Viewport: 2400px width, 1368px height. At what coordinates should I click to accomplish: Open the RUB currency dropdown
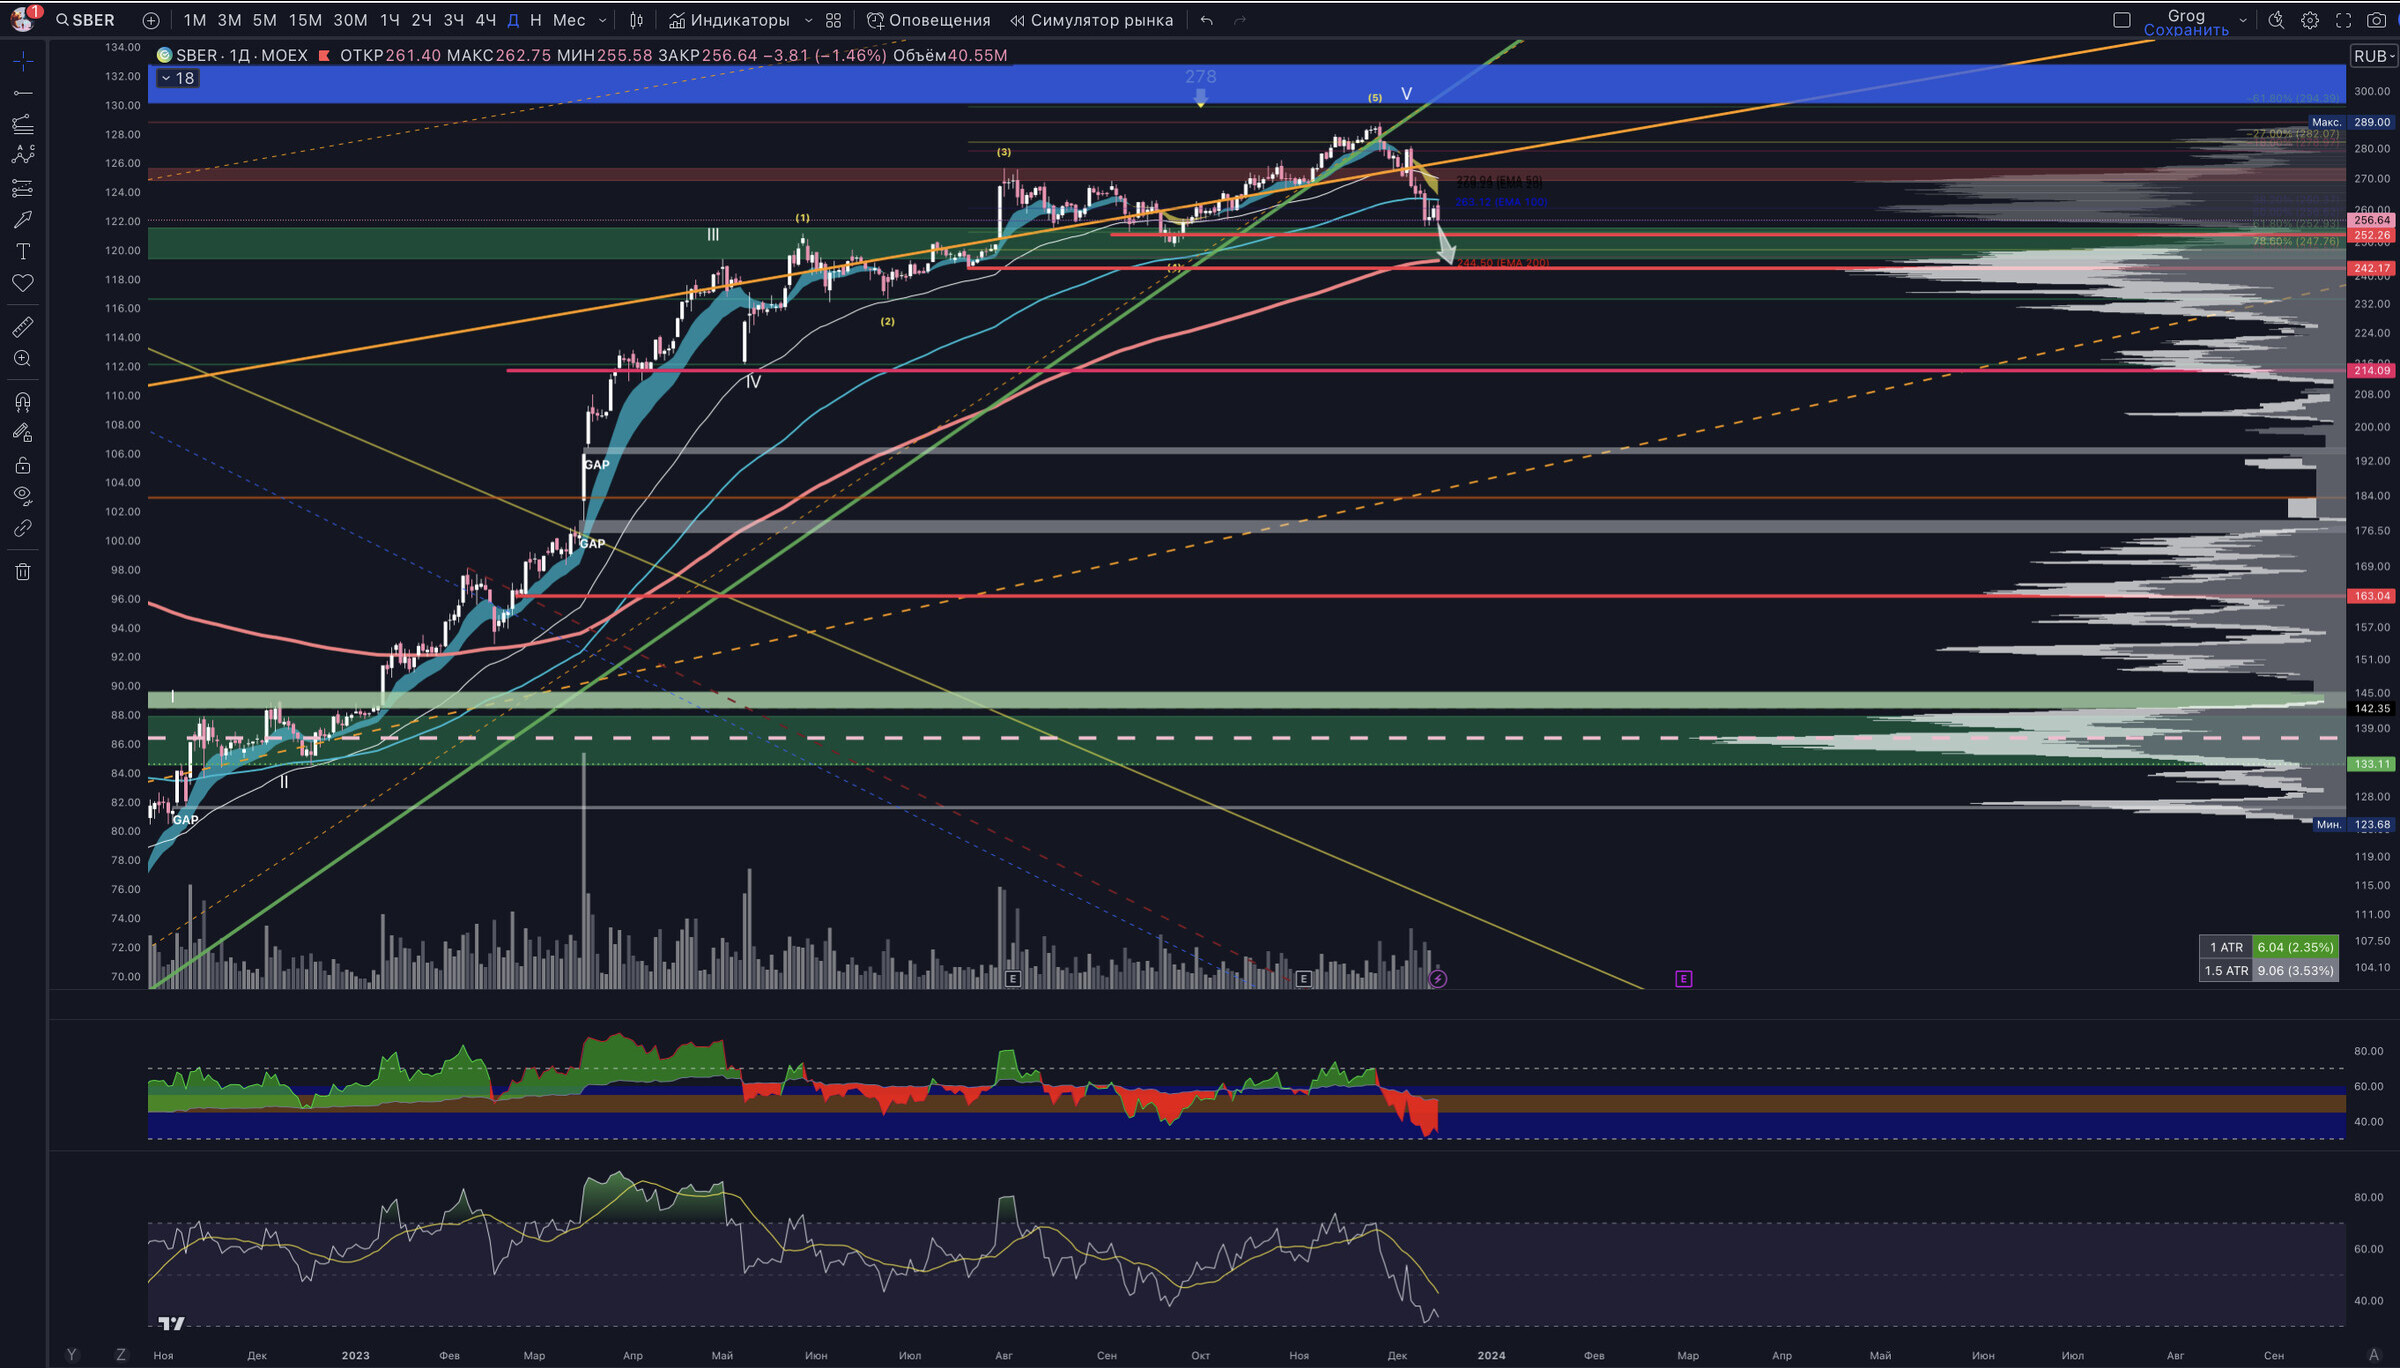(2373, 56)
